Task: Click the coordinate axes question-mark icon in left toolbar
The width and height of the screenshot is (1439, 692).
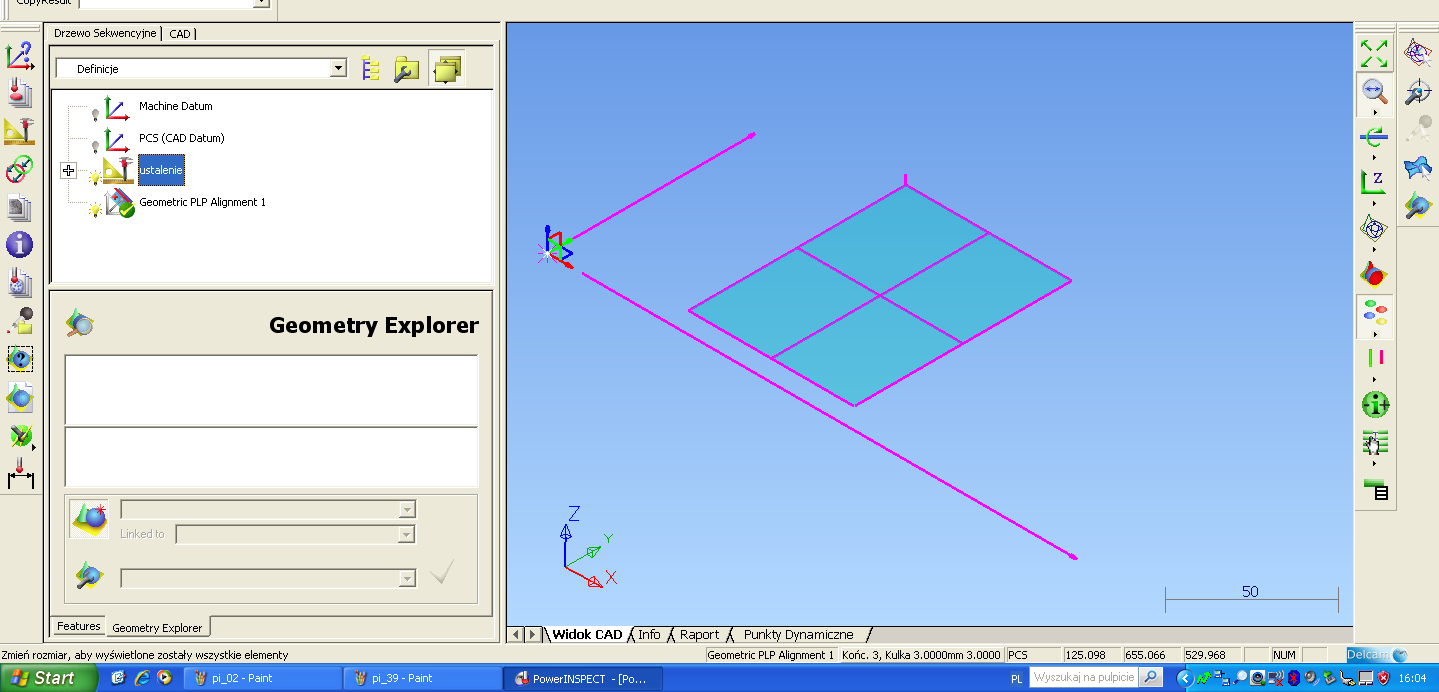Action: (19, 56)
